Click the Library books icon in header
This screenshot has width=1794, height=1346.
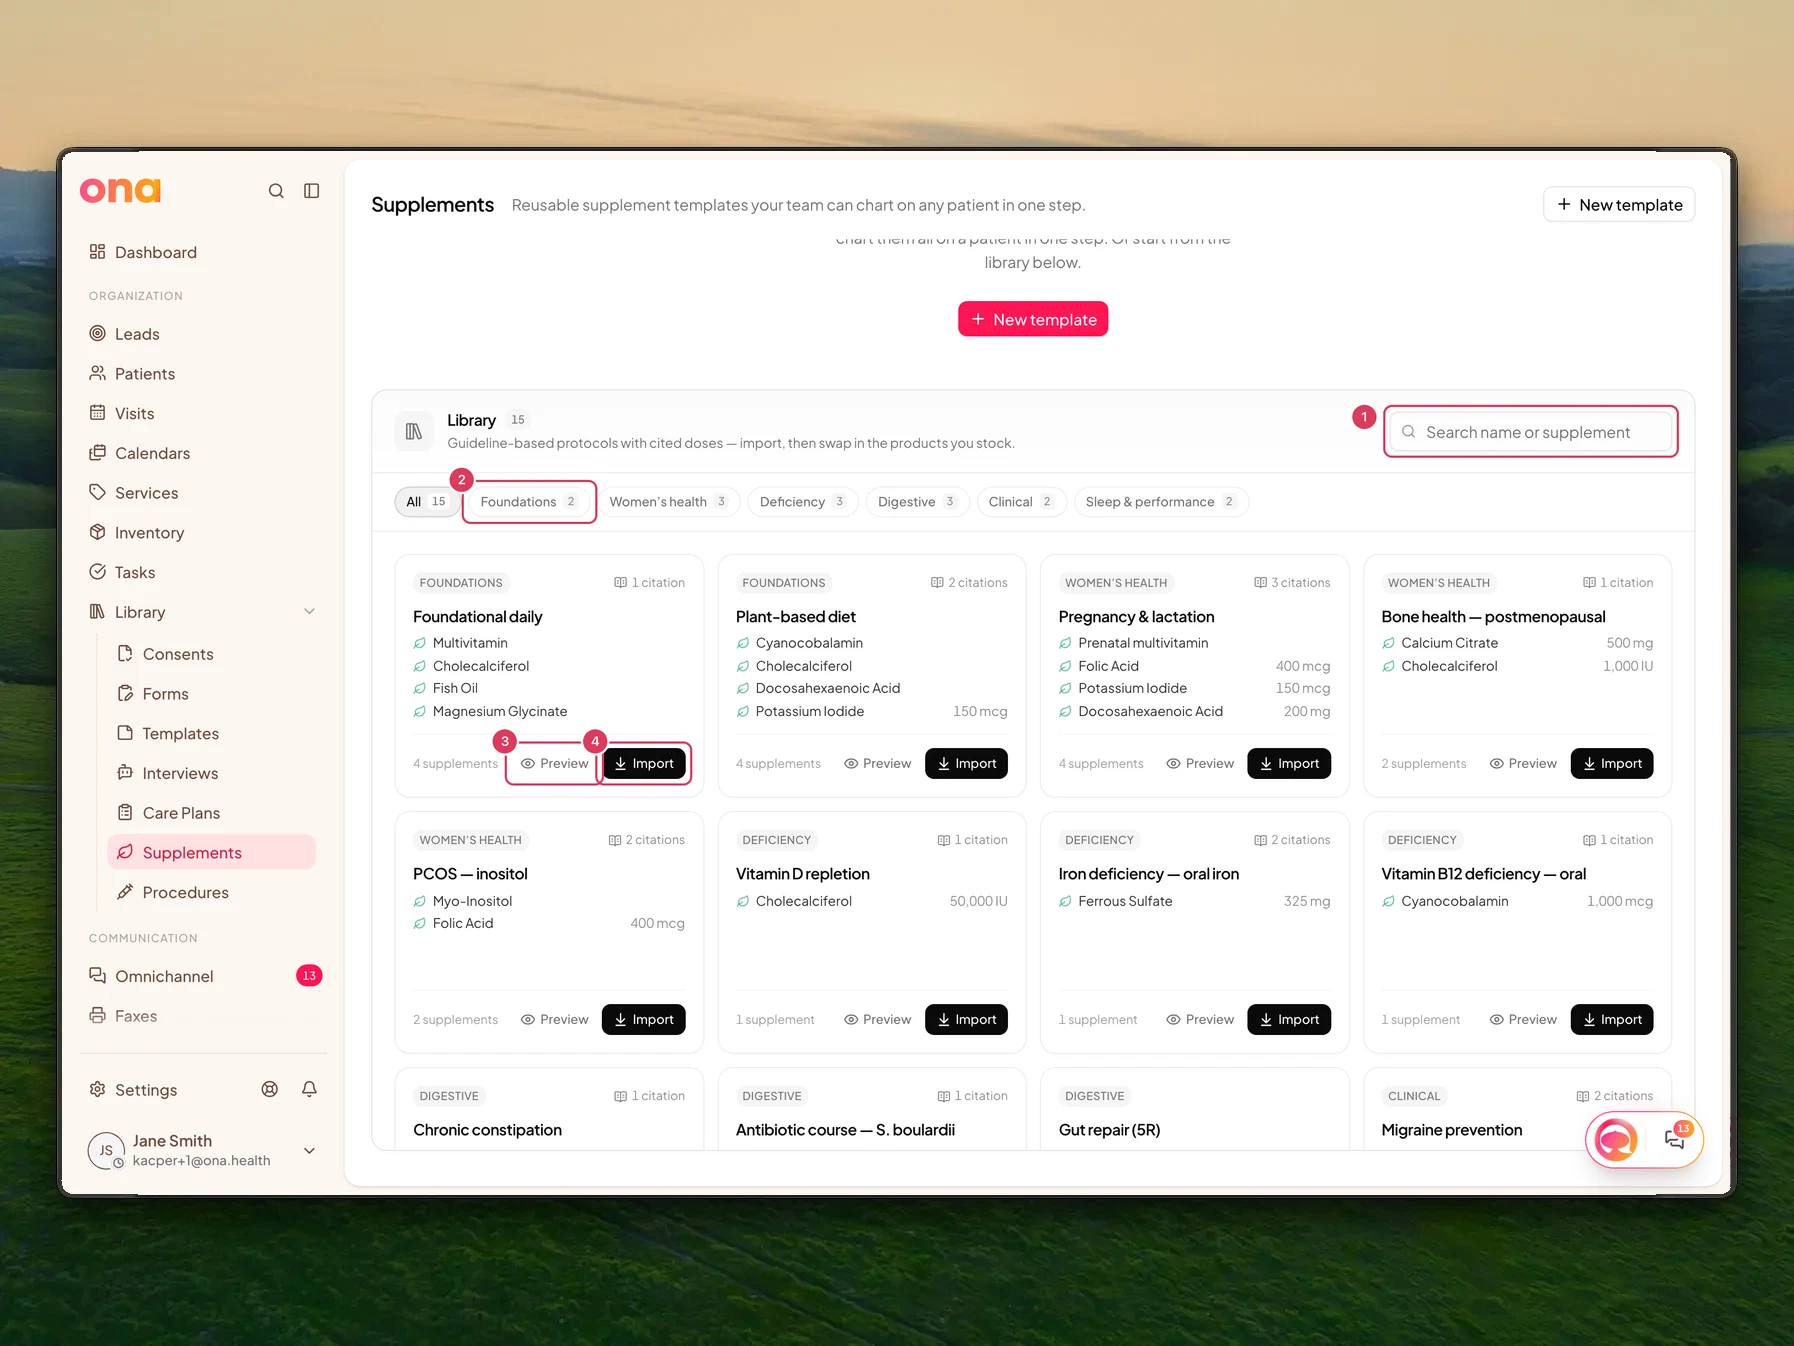pyautogui.click(x=413, y=432)
